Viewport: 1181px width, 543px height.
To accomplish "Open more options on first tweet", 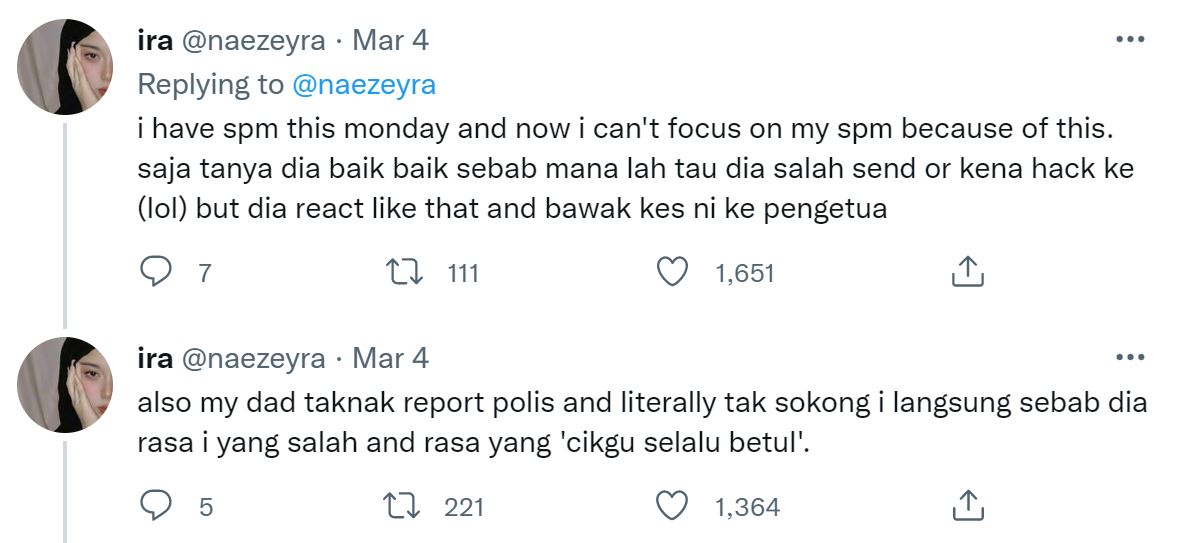I will pyautogui.click(x=1130, y=40).
